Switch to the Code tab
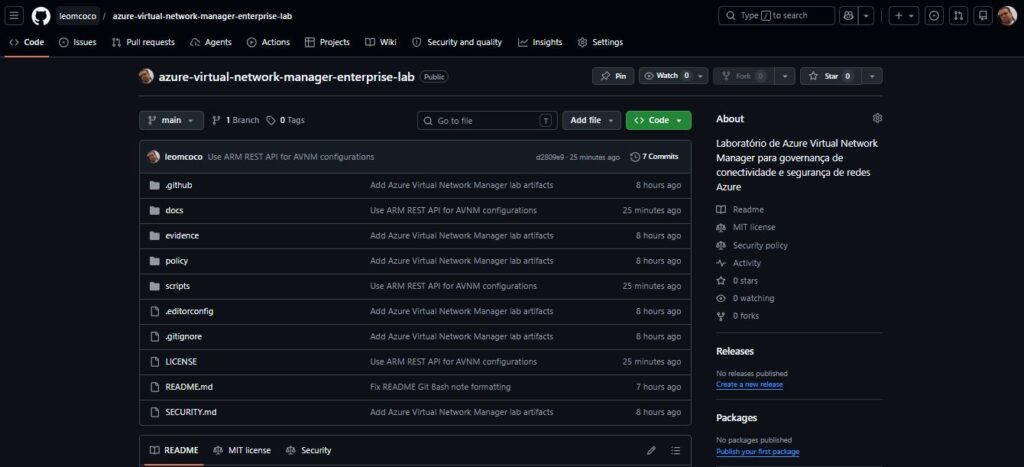Image resolution: width=1024 pixels, height=467 pixels. pos(27,42)
